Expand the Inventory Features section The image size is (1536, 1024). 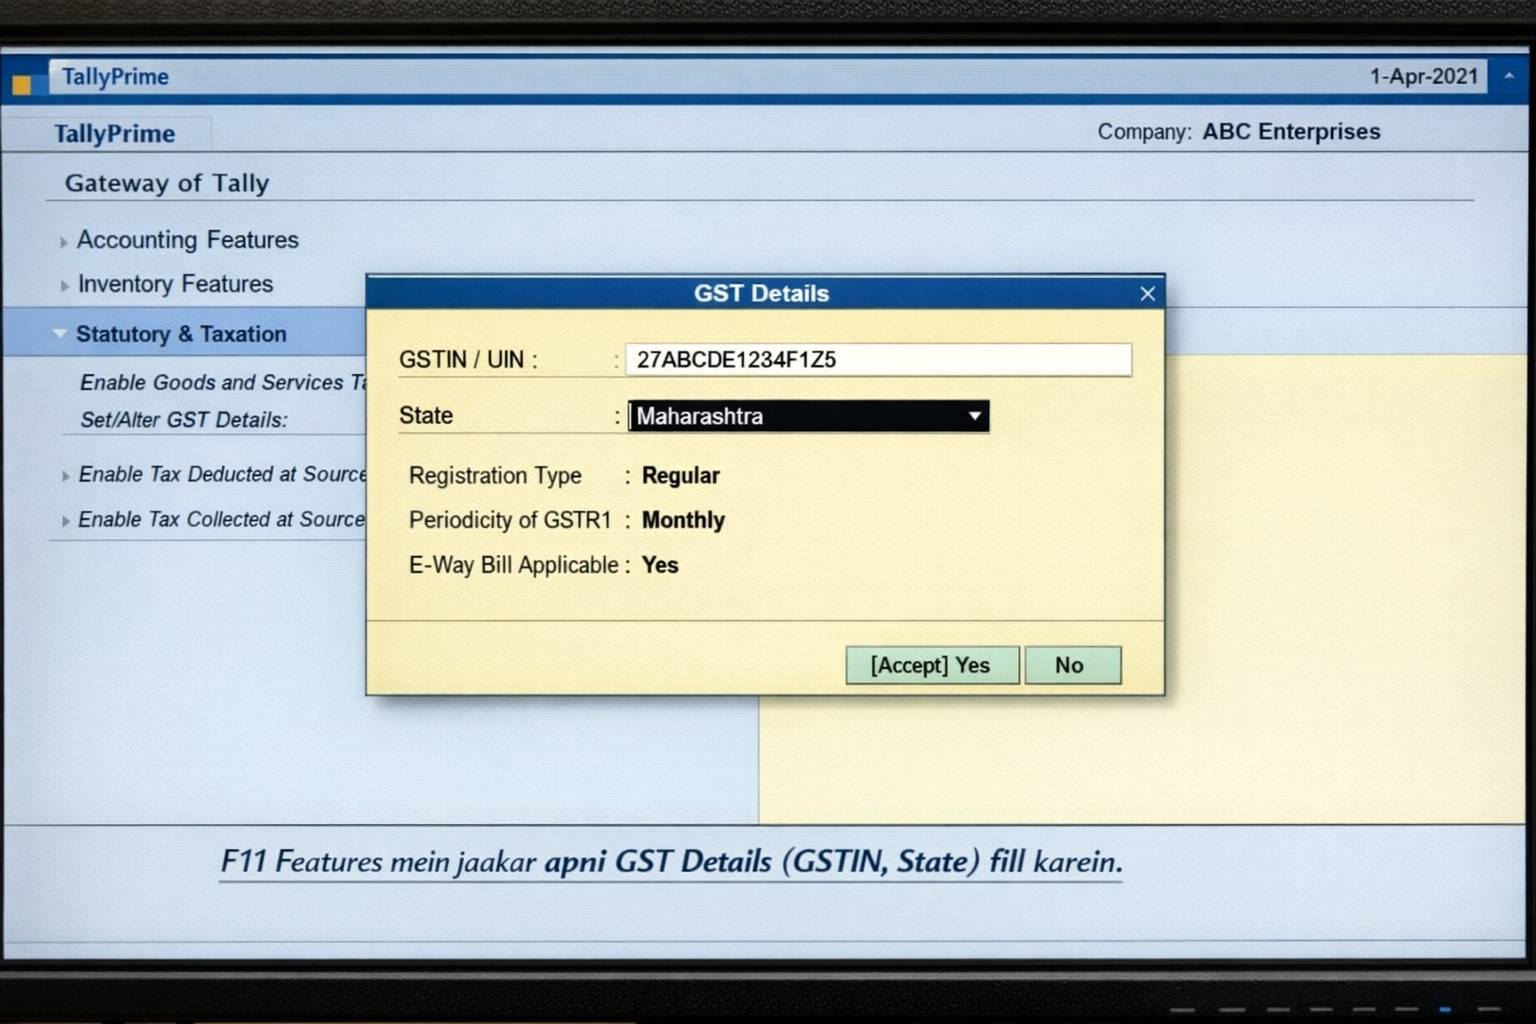click(x=175, y=284)
